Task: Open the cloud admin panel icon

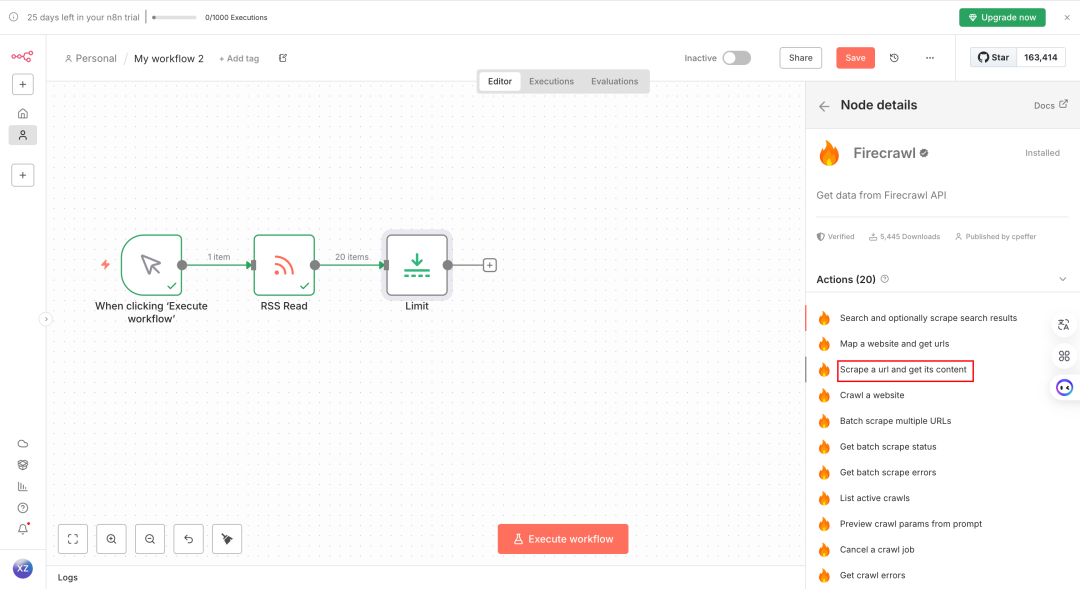Action: [23, 444]
